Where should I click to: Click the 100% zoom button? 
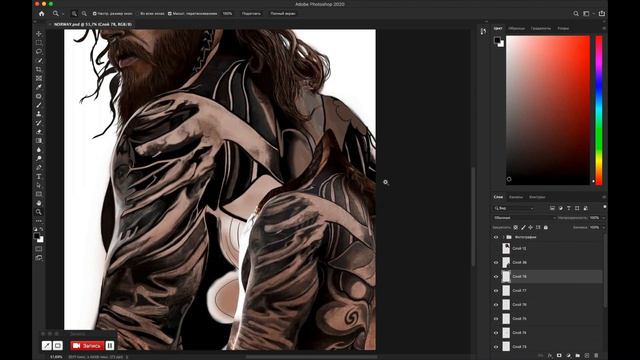[227, 13]
